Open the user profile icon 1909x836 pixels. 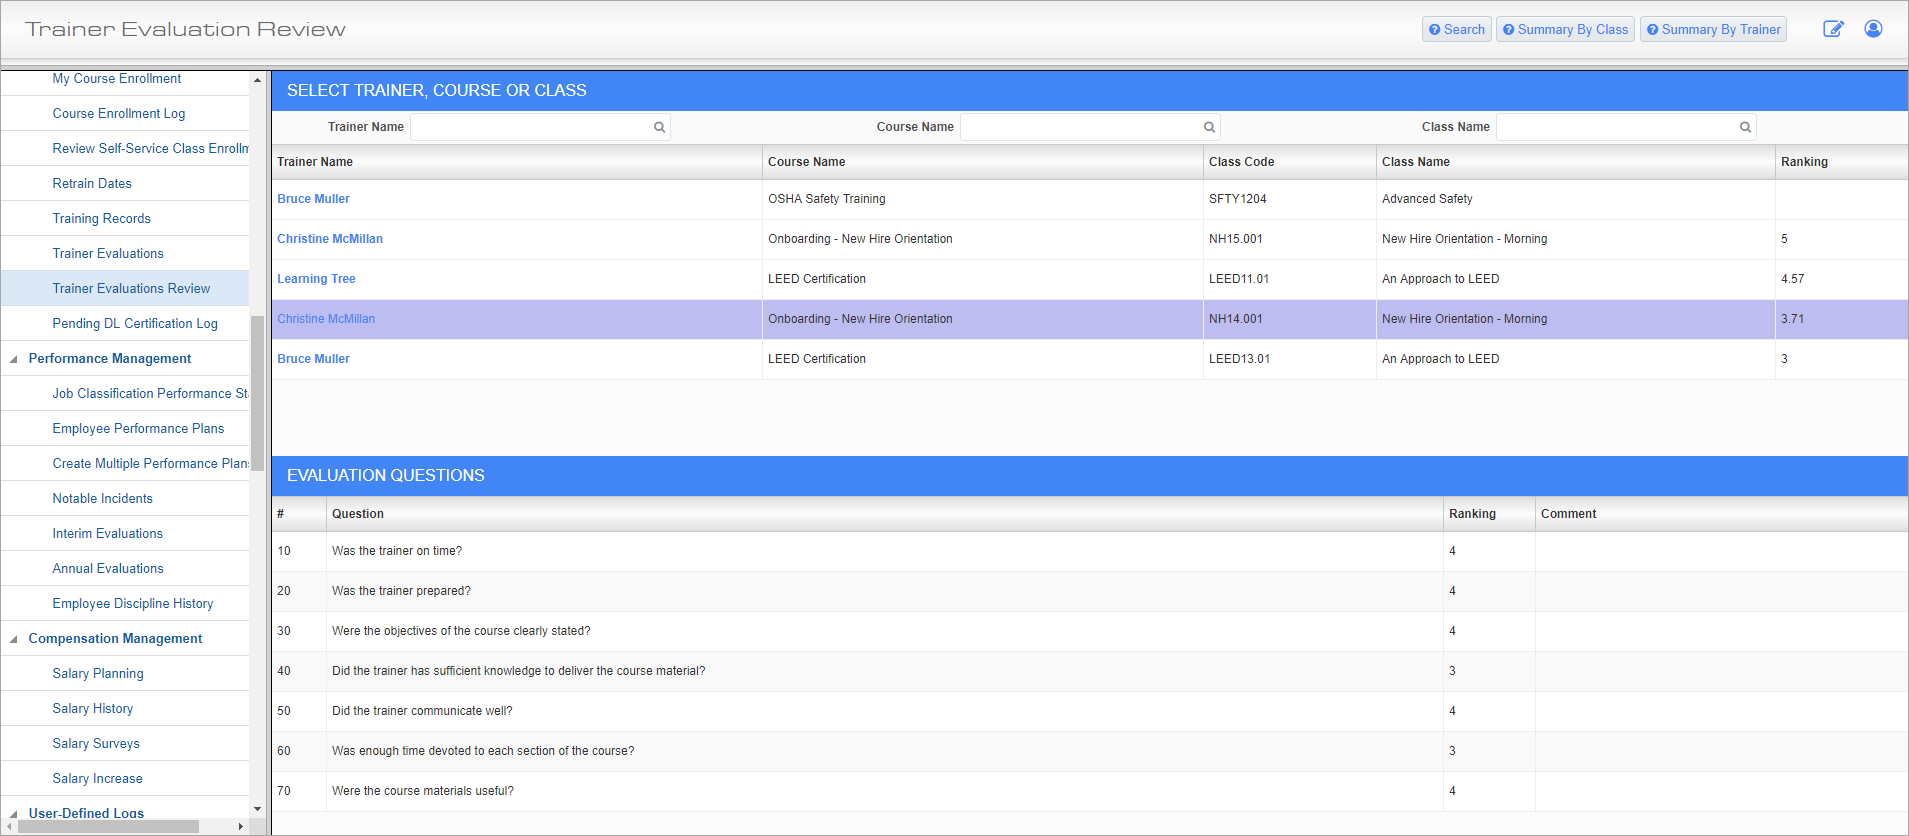[1873, 29]
